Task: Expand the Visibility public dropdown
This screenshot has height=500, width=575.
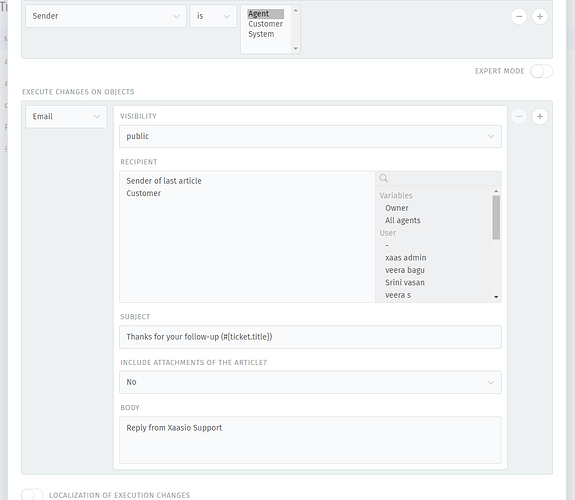Action: pyautogui.click(x=310, y=136)
